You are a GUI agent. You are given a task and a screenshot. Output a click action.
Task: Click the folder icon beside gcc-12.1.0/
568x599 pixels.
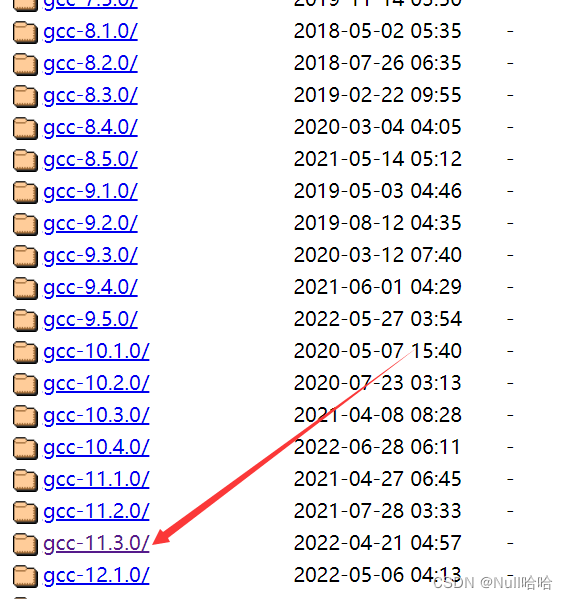click(25, 577)
